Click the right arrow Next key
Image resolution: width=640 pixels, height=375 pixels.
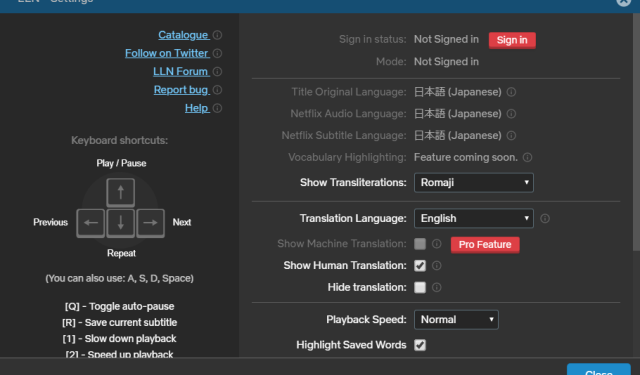coord(151,223)
